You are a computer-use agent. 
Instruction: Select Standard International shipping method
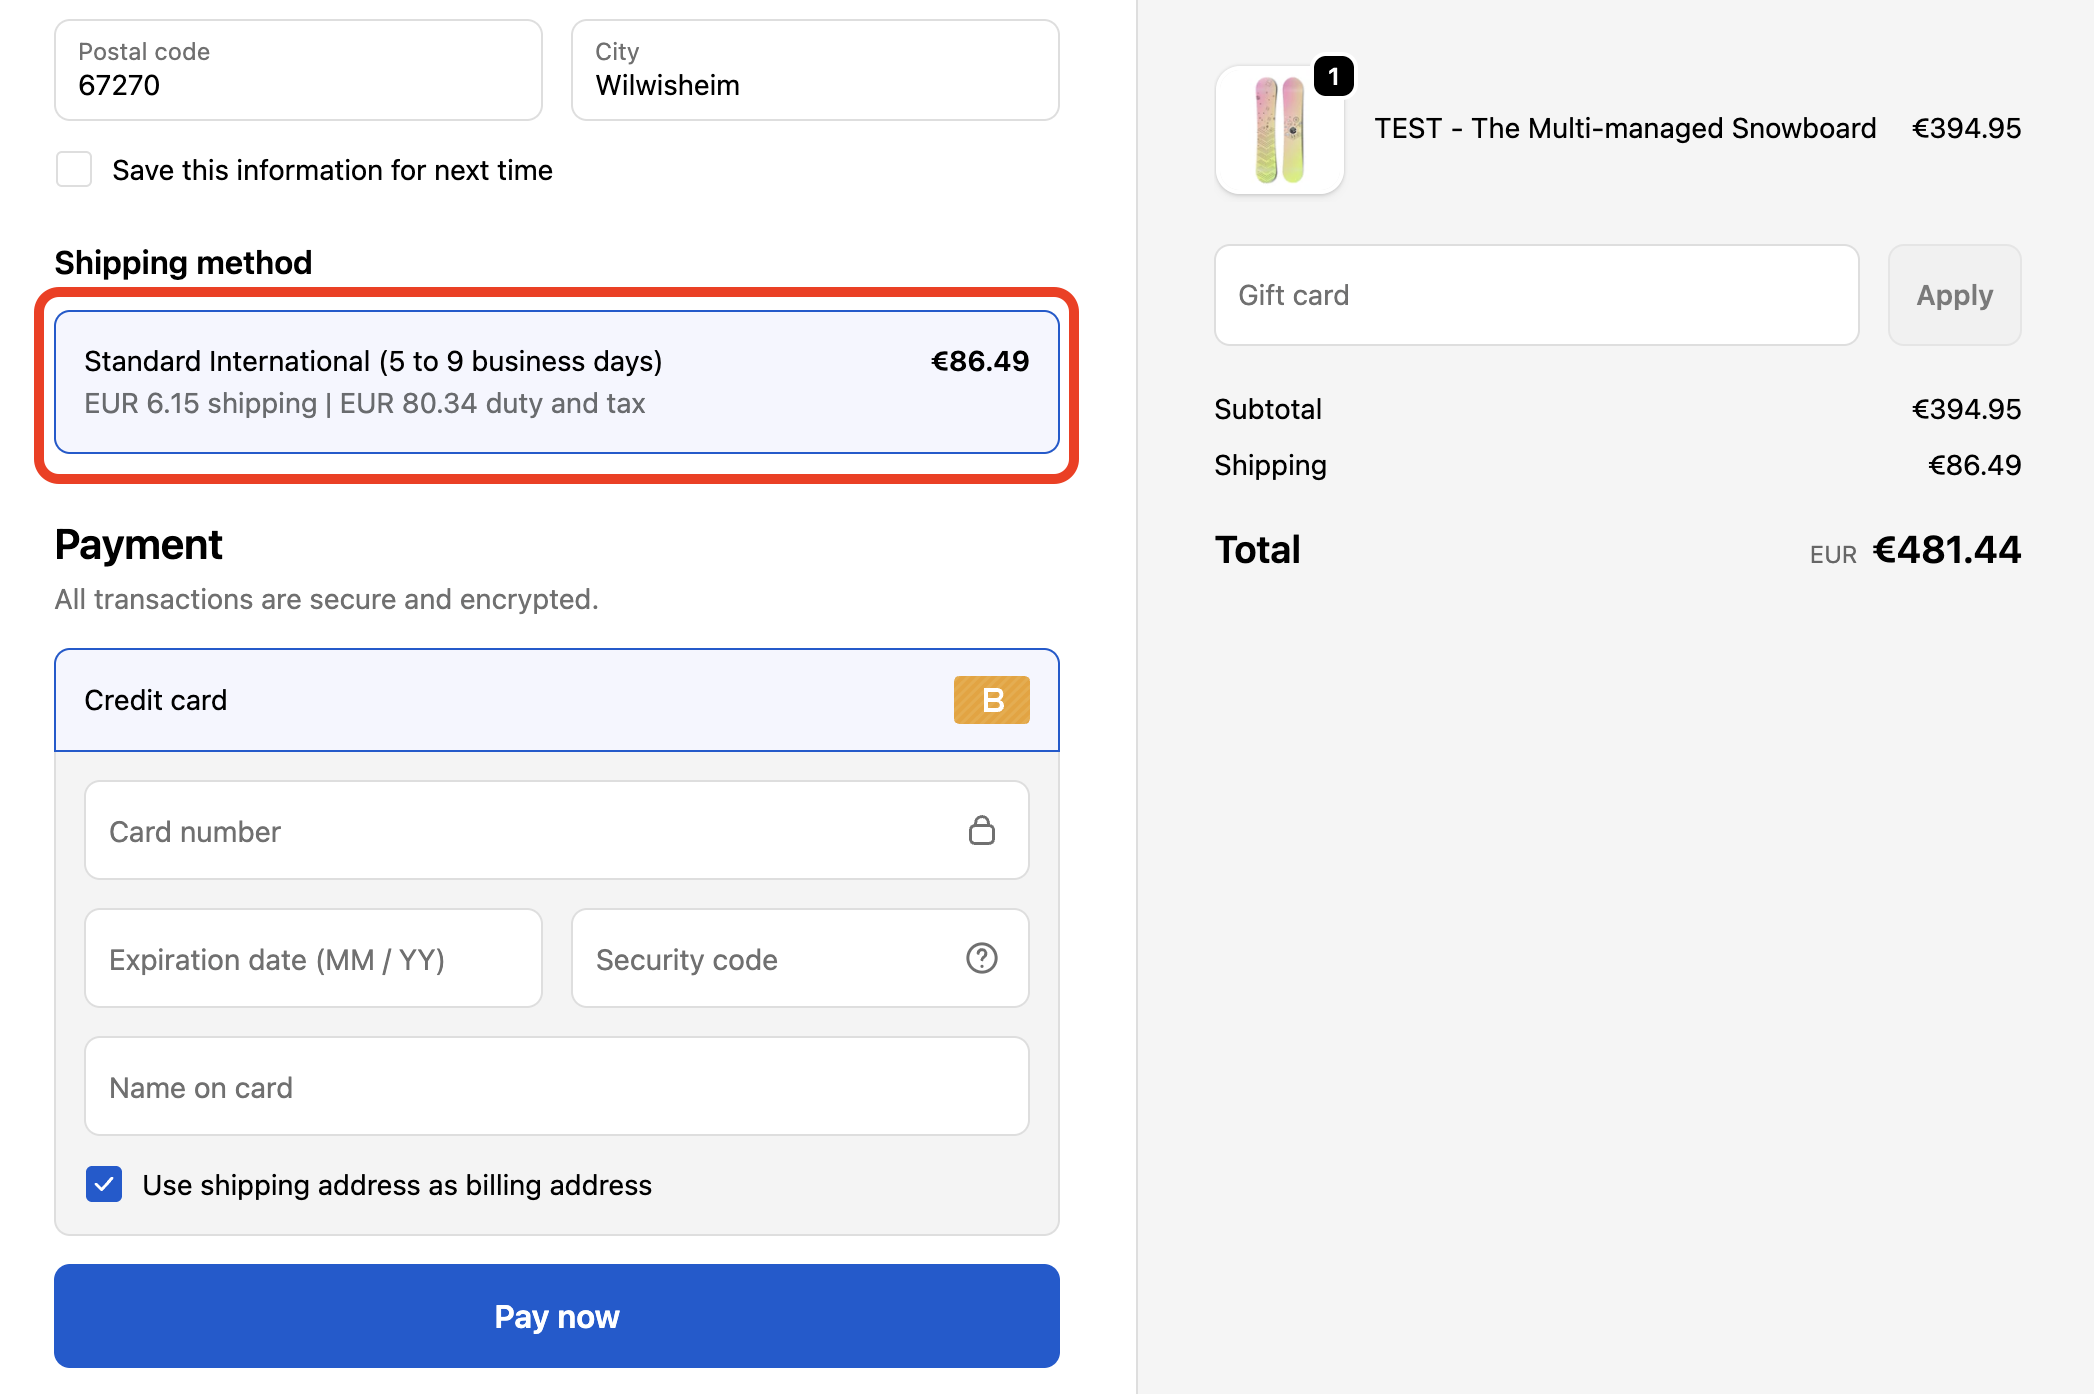(556, 382)
